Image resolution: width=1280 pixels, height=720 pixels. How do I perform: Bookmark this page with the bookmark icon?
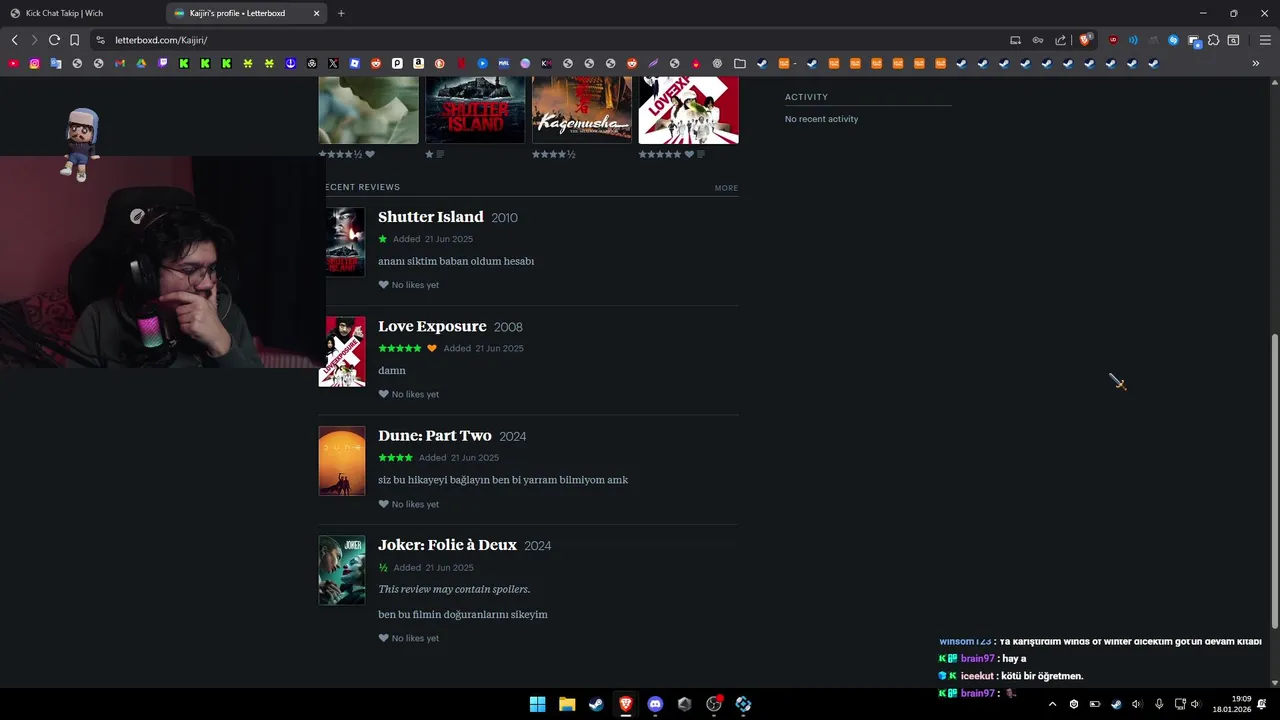[74, 40]
